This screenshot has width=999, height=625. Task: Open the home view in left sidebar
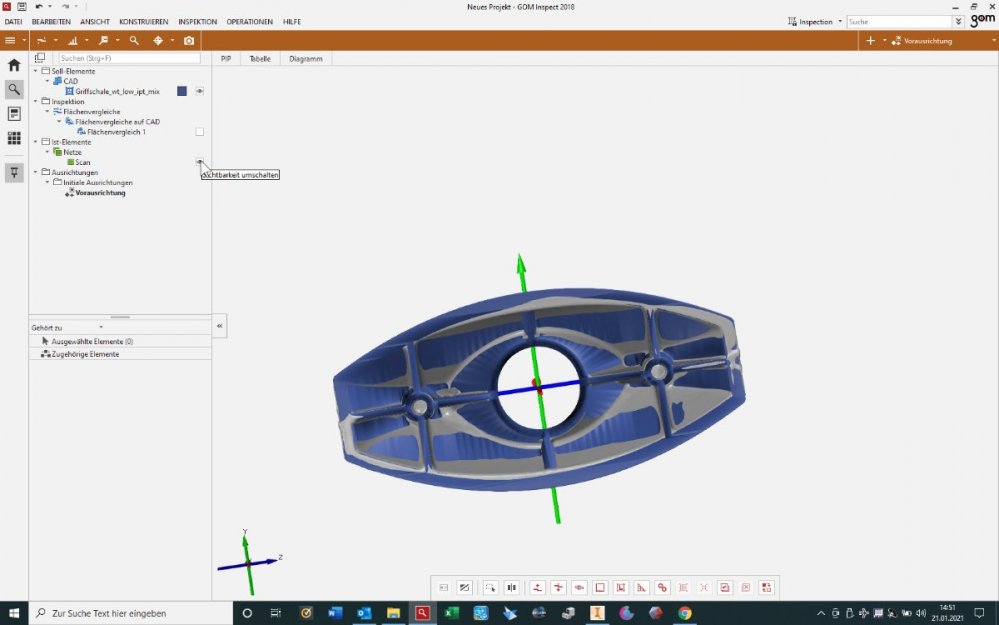tap(14, 65)
